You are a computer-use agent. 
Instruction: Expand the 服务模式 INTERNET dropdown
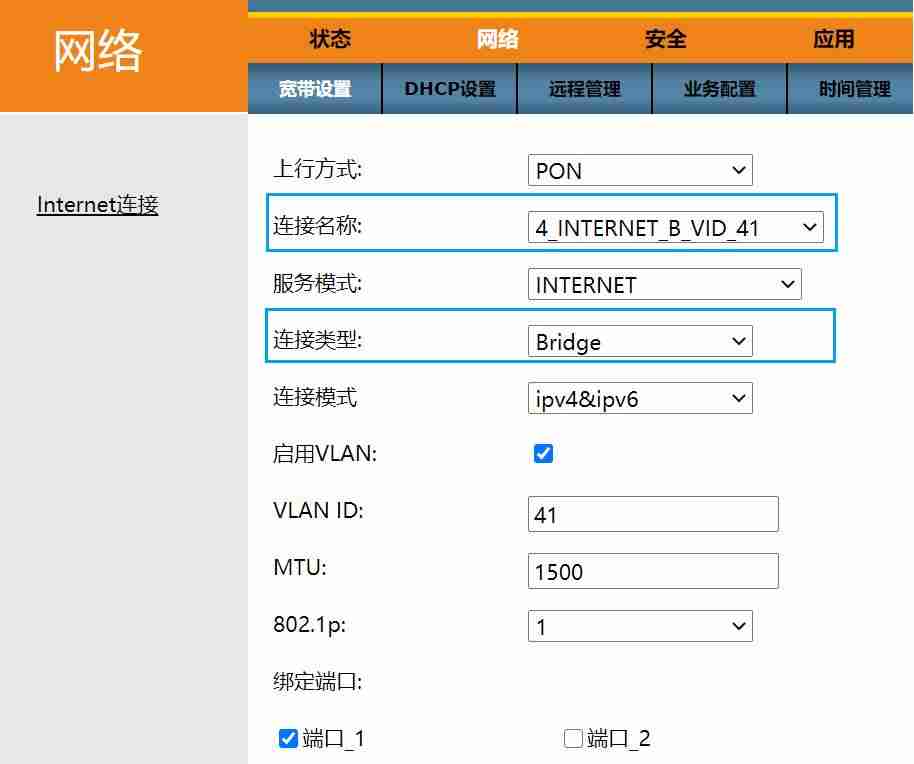665,284
